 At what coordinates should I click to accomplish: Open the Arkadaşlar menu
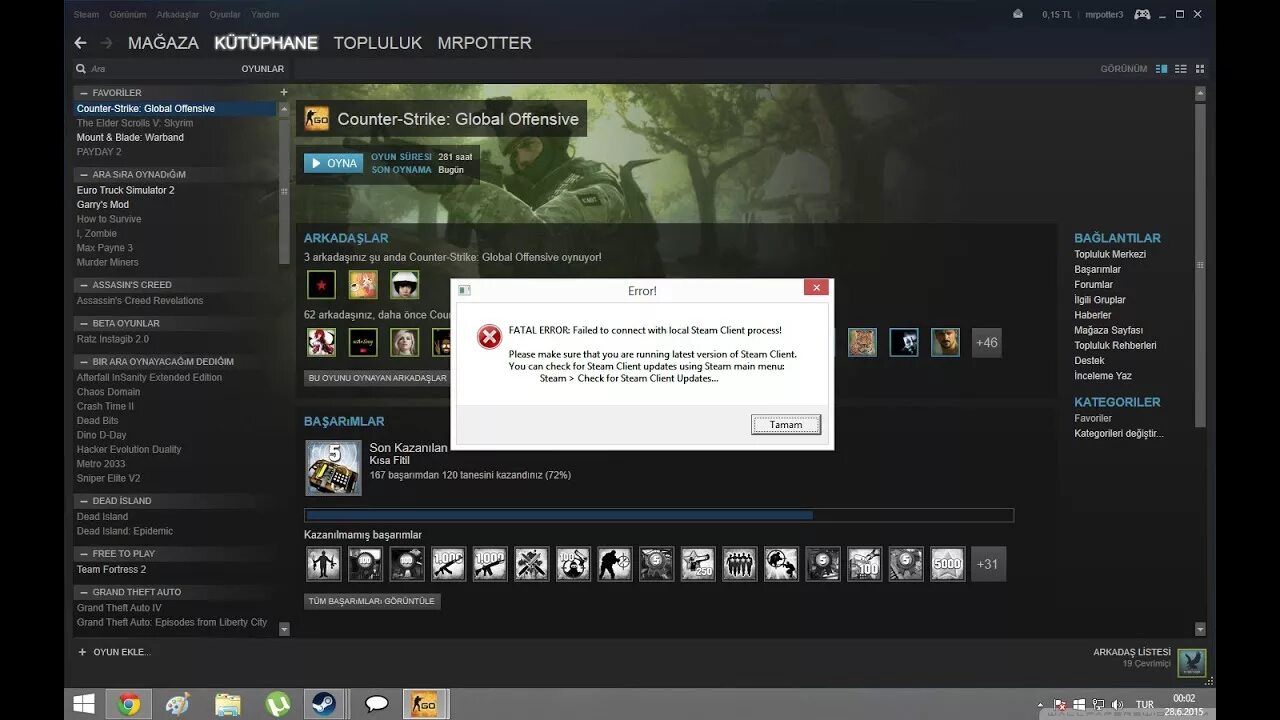(x=178, y=15)
